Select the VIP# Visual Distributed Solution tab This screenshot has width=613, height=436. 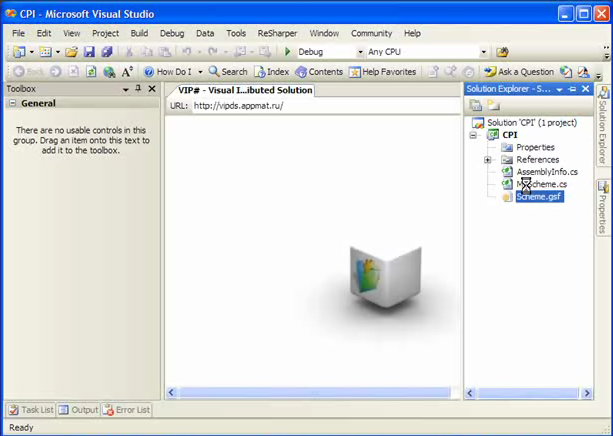[x=243, y=90]
